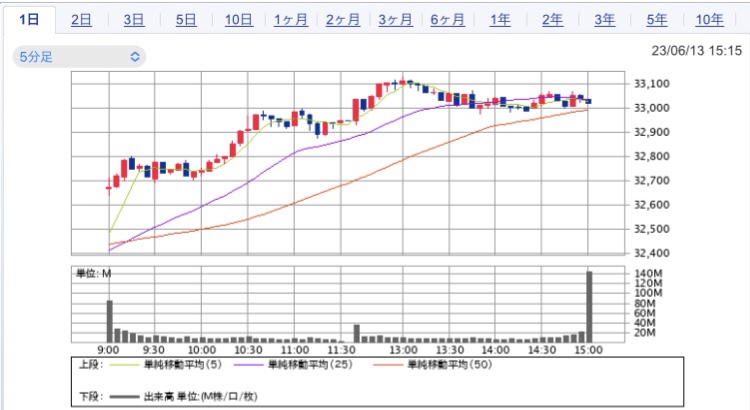Click the 出来高 単位:(M株/口/枚) legend text

[x=201, y=397]
